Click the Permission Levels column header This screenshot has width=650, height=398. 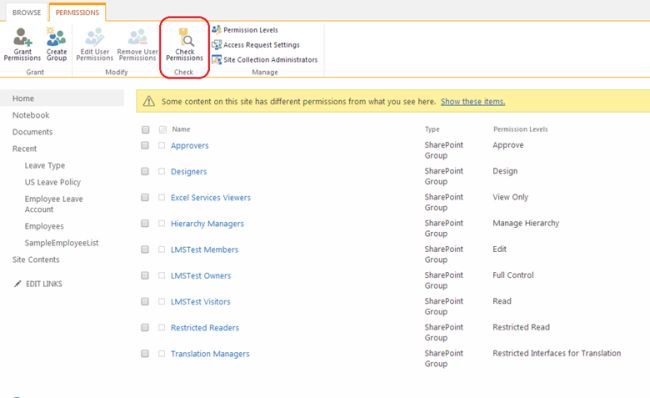520,129
